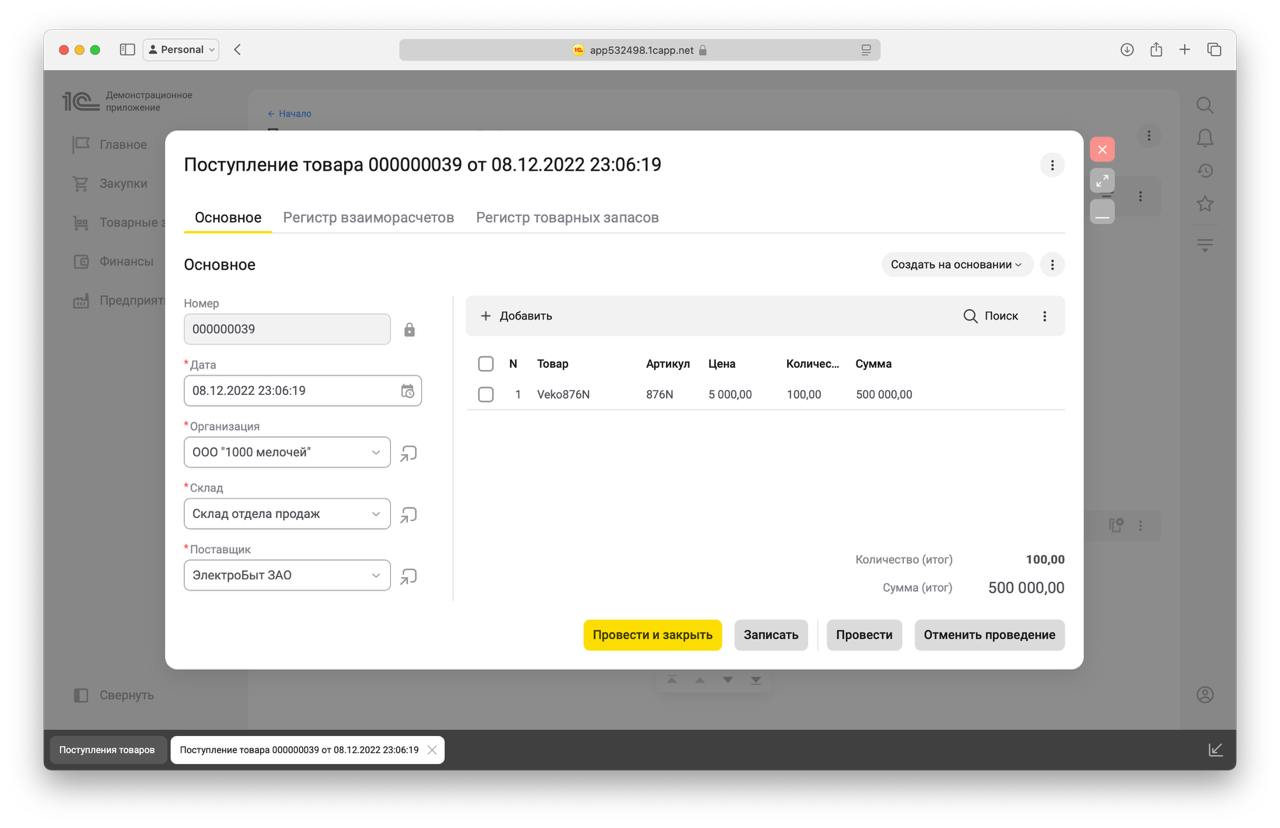Open linked Поставщик record icon

coord(408,577)
